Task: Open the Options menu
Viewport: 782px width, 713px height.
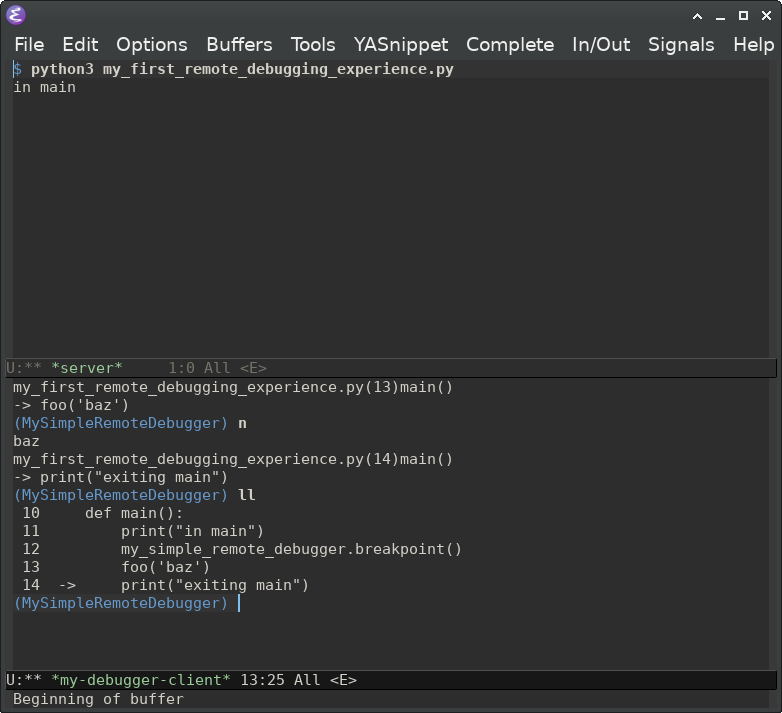Action: click(152, 45)
